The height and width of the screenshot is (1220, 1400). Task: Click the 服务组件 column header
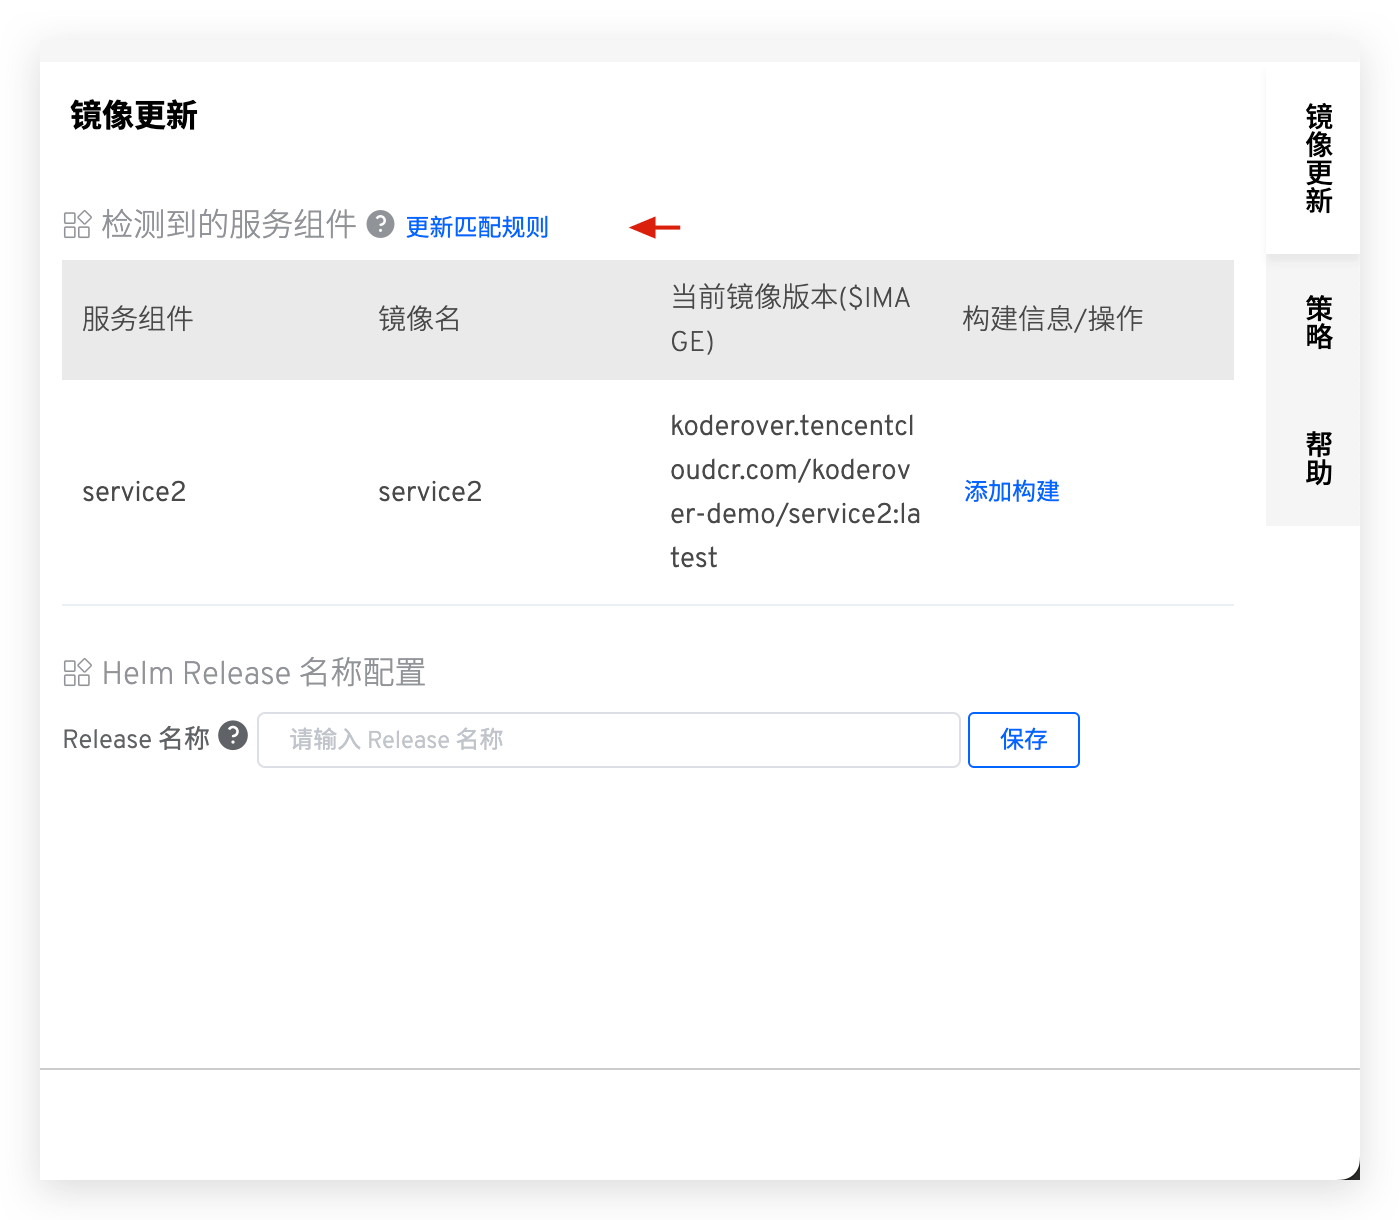tap(137, 319)
